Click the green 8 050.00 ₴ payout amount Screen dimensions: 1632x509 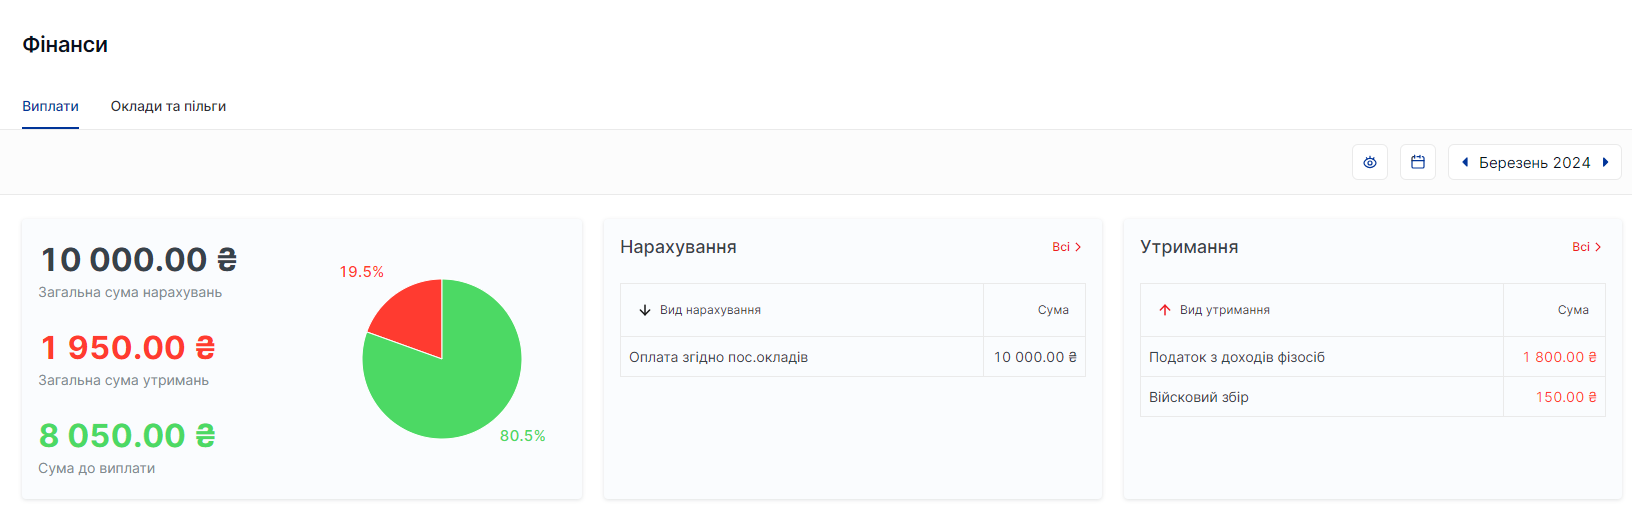tap(127, 436)
